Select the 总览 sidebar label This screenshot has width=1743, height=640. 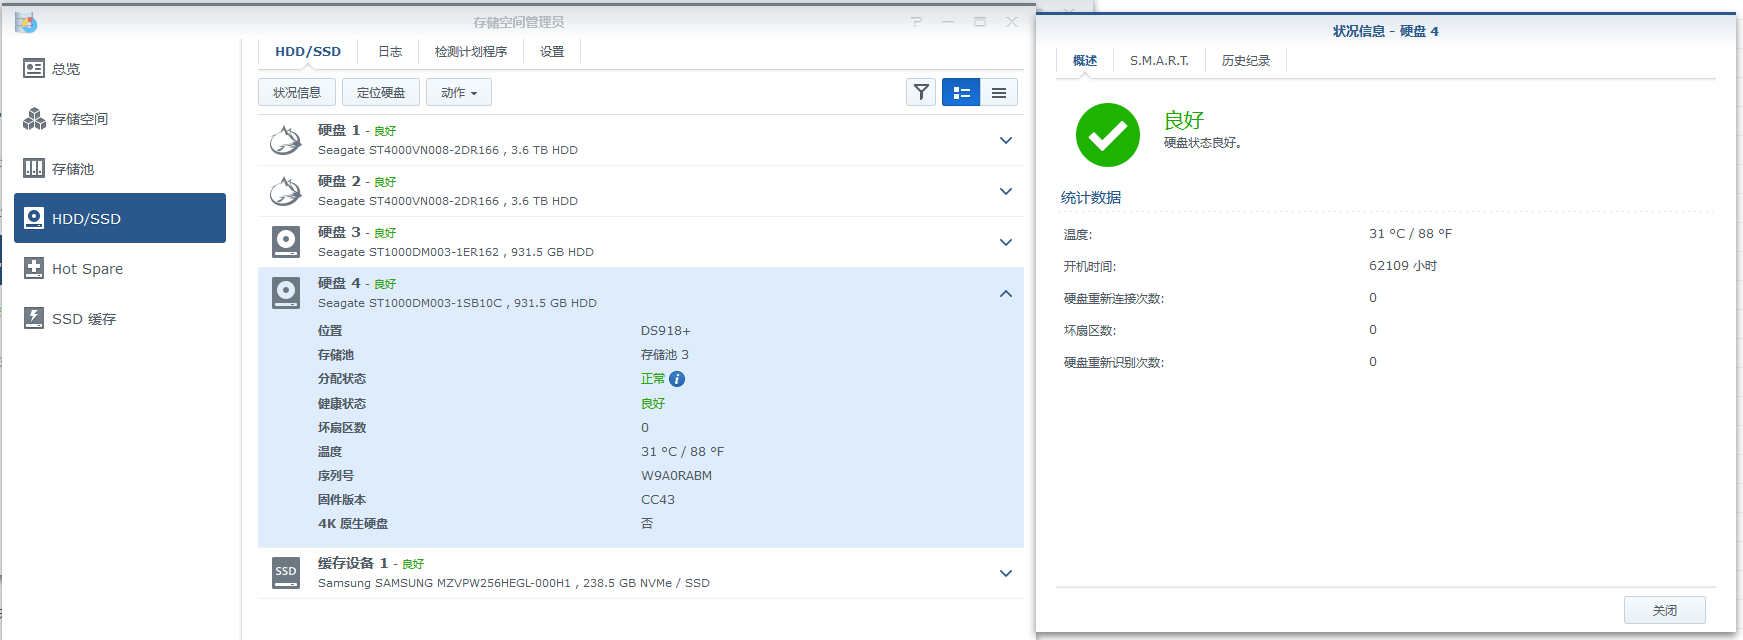coord(66,69)
